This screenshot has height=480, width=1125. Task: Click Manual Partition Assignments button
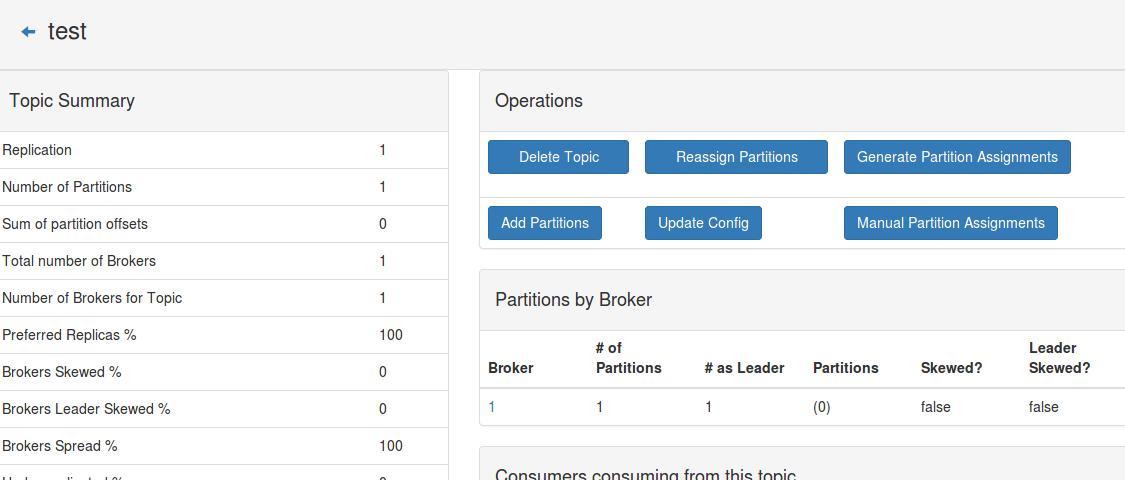coord(950,223)
